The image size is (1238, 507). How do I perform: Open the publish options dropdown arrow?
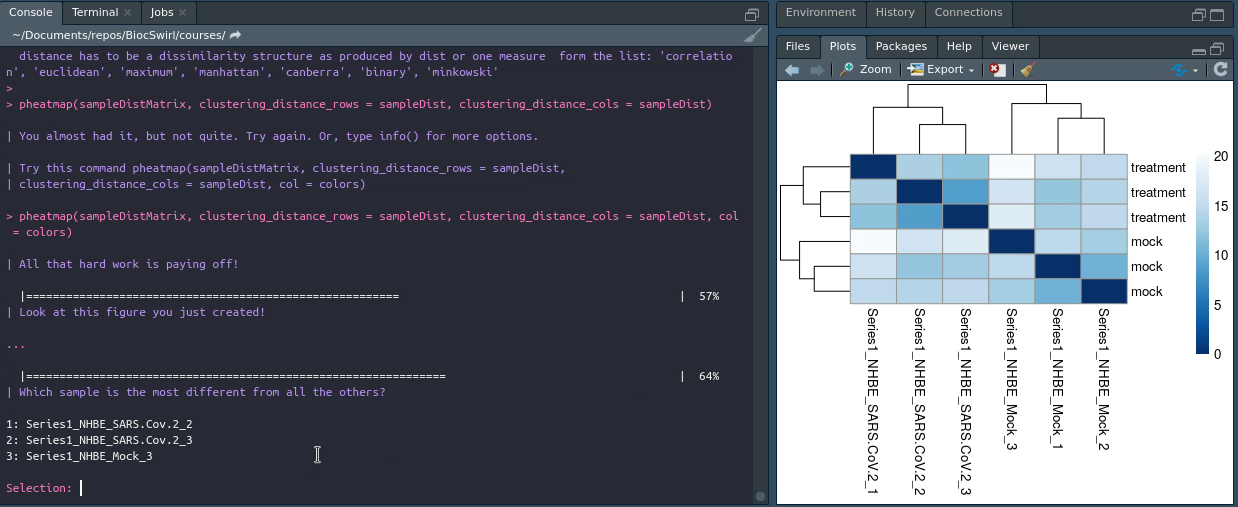[x=1195, y=71]
